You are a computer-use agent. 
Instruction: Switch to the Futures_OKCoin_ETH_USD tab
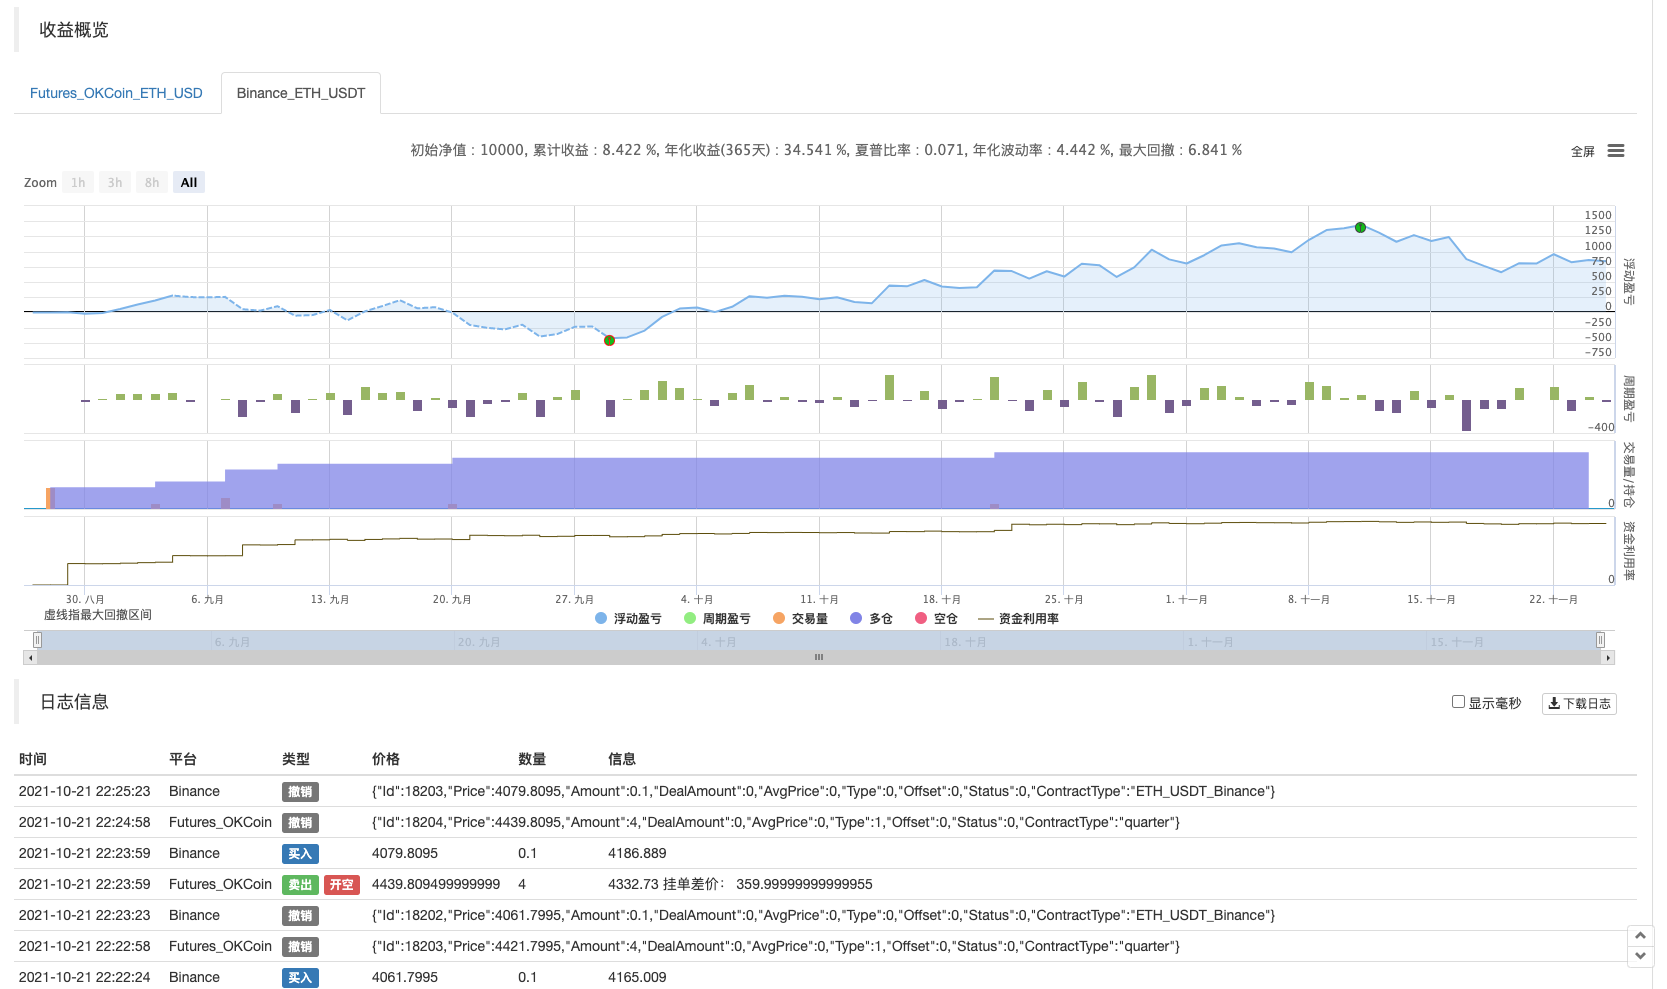(x=116, y=93)
